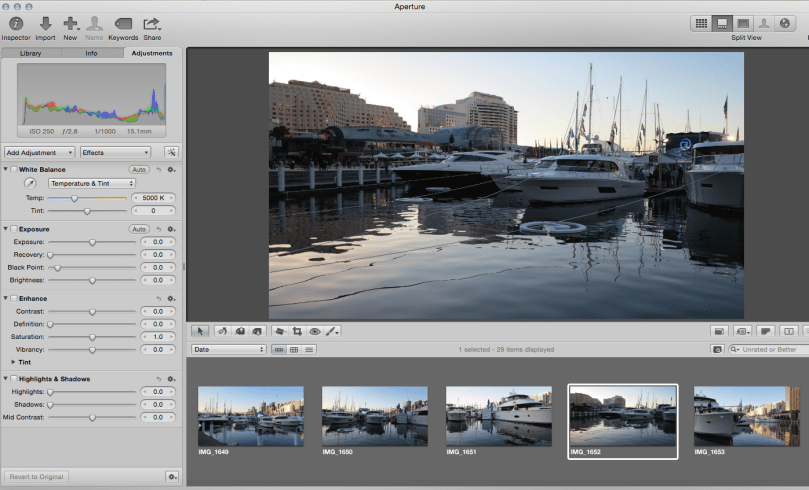
Task: Click the auto enhance magic wand button
Action: (171, 152)
